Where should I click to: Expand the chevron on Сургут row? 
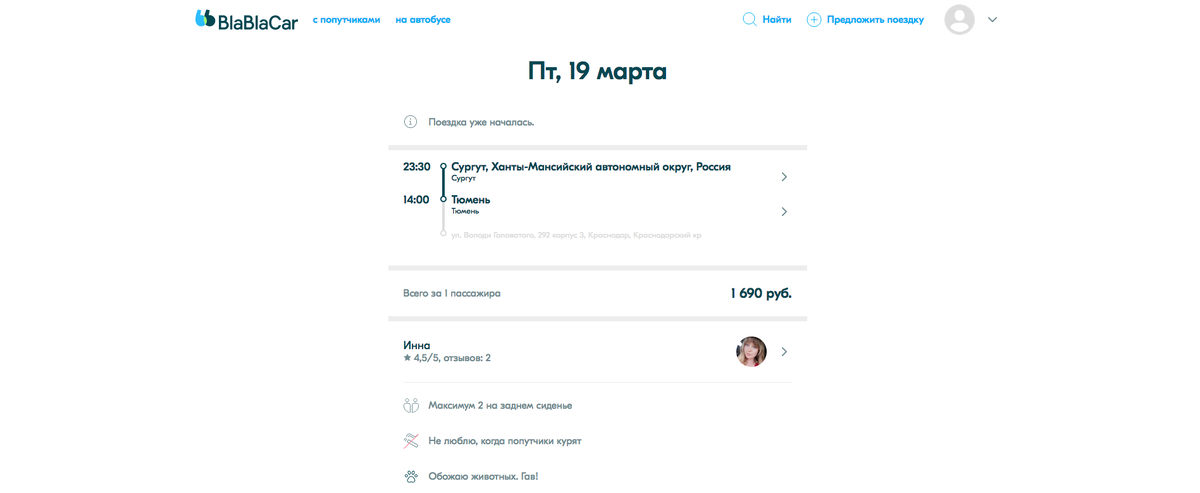(784, 177)
